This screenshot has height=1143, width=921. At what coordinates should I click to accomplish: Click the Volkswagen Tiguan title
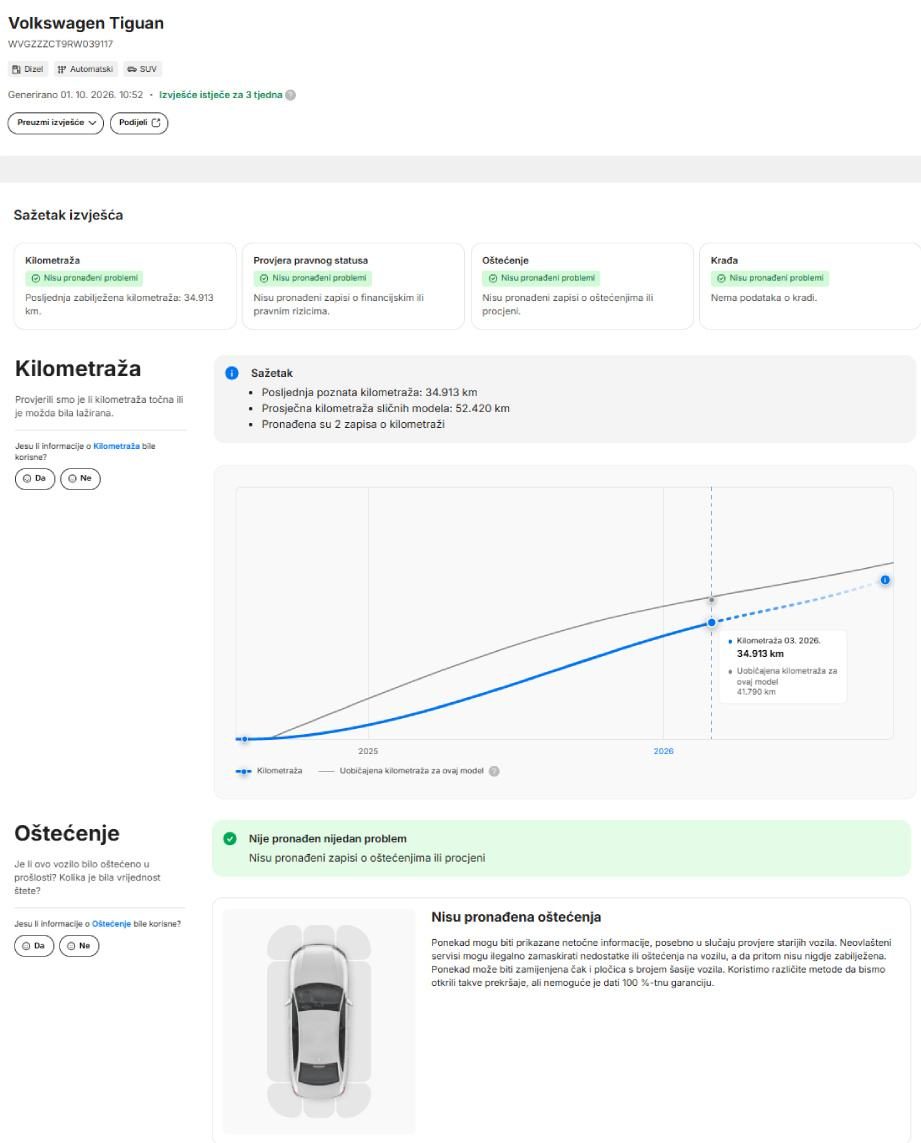tap(86, 23)
